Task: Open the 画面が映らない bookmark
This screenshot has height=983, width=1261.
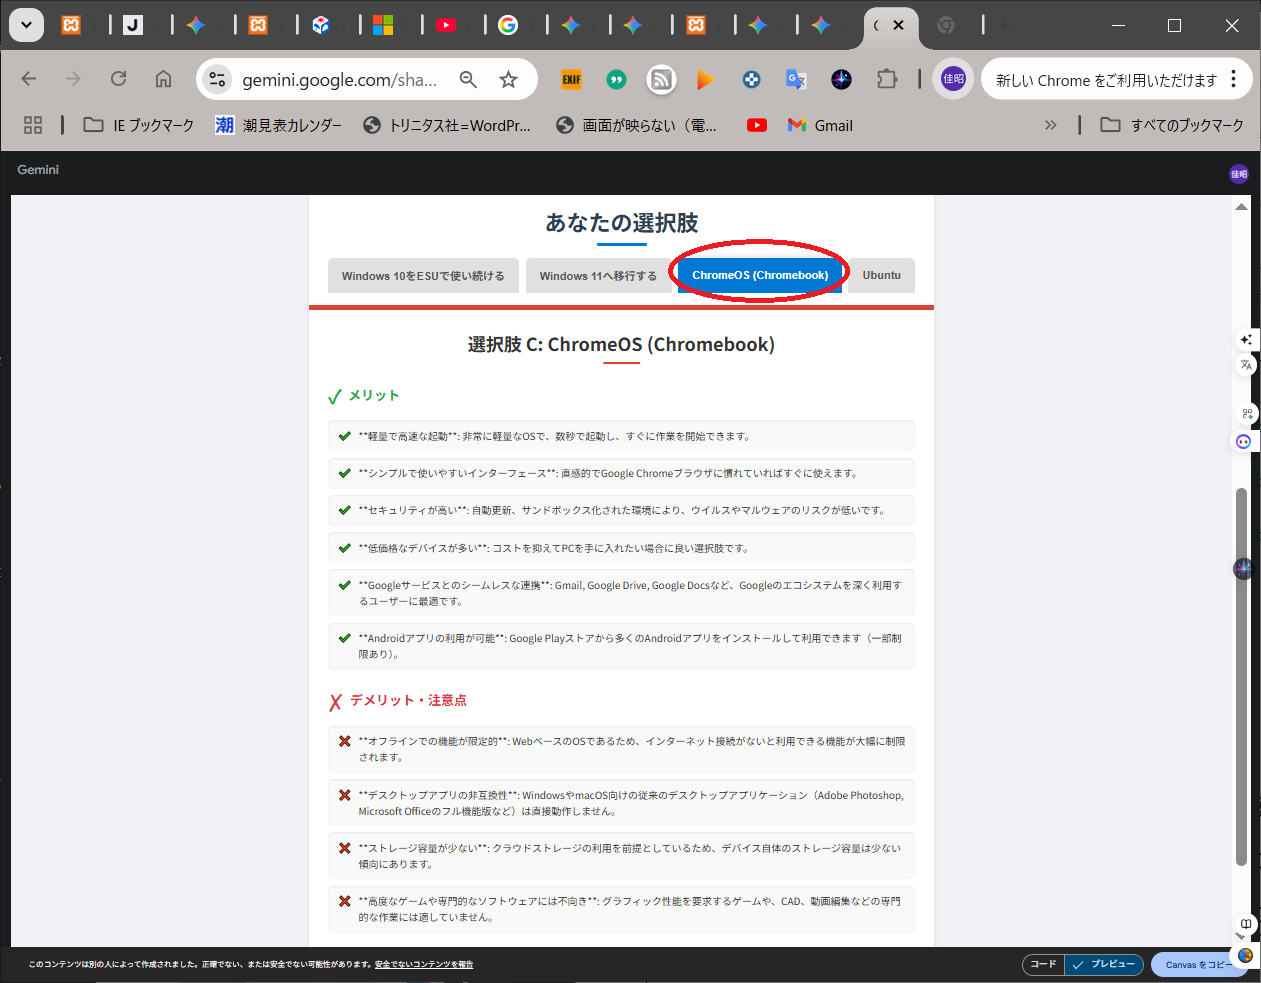Action: tap(636, 125)
